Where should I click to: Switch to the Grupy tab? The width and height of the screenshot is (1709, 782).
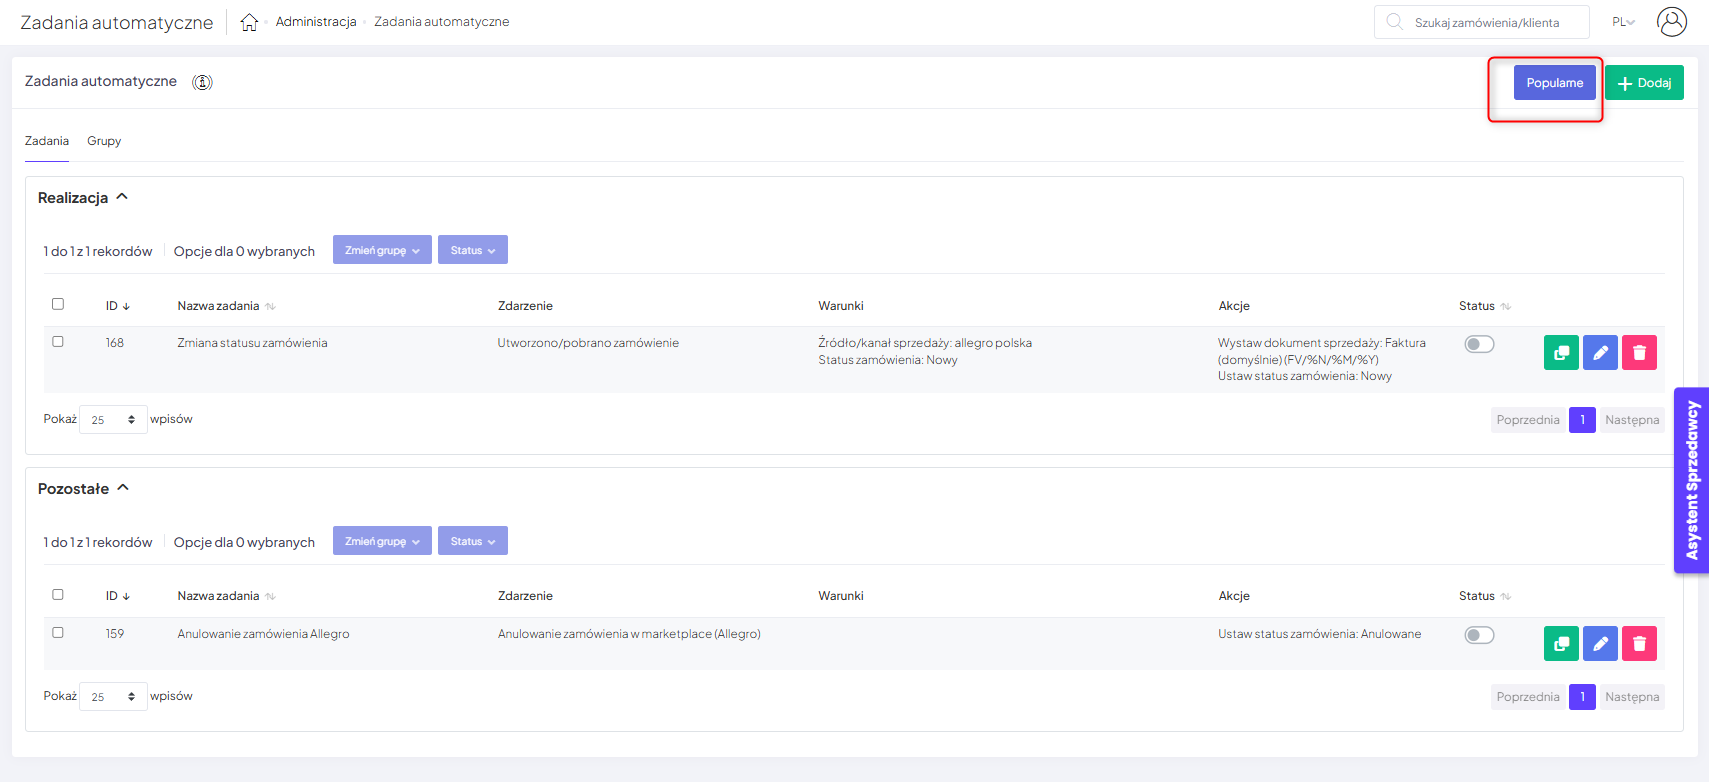coord(104,141)
